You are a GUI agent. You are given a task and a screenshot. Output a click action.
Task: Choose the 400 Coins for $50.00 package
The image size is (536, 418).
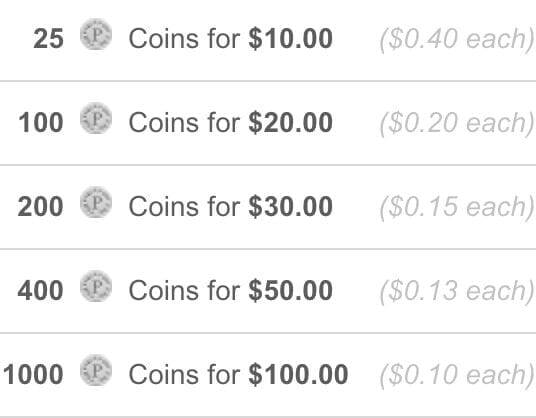click(268, 291)
